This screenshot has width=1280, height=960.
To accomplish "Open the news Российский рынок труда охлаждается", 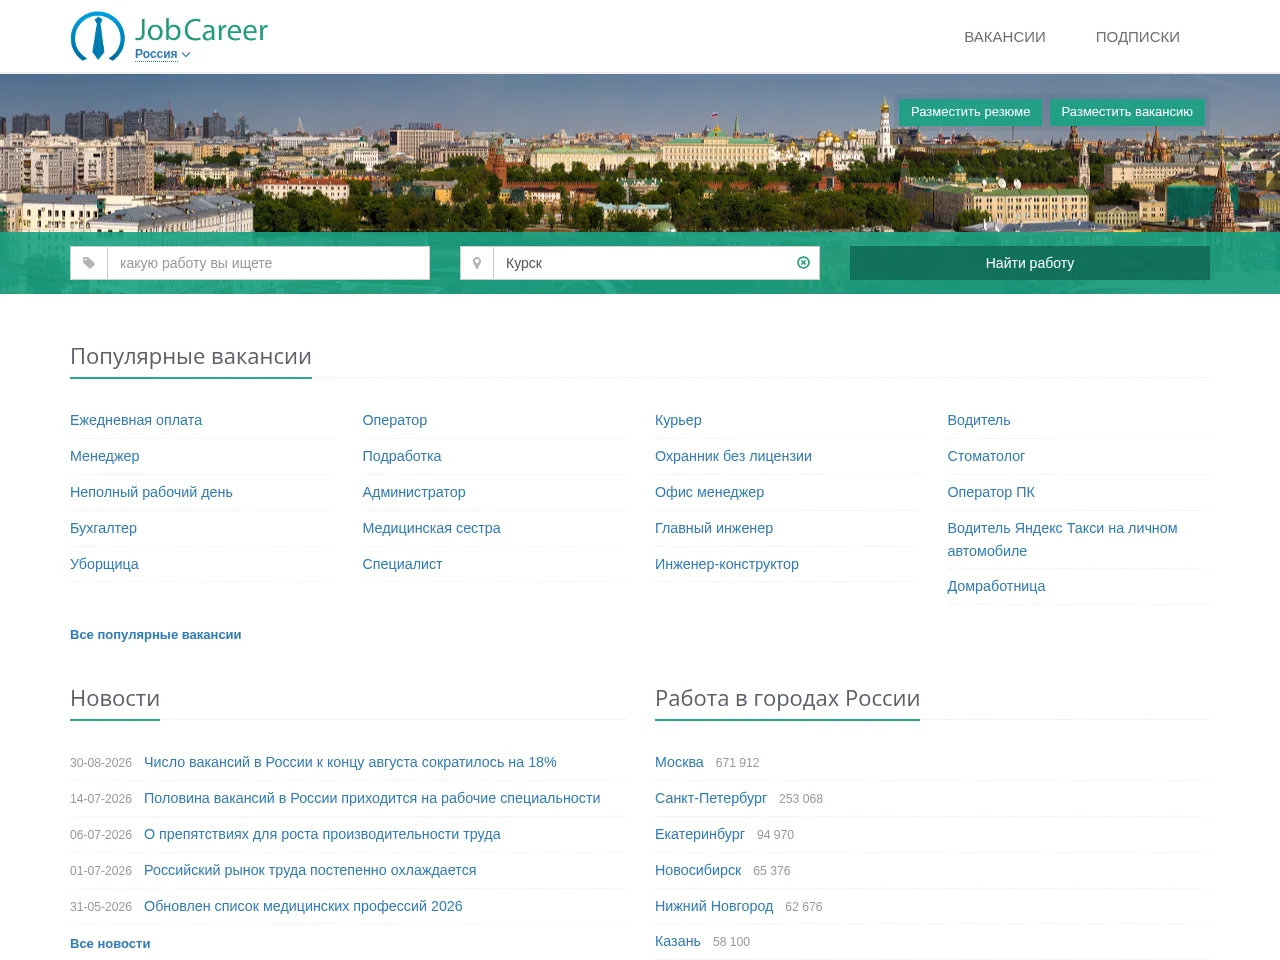I will 310,870.
